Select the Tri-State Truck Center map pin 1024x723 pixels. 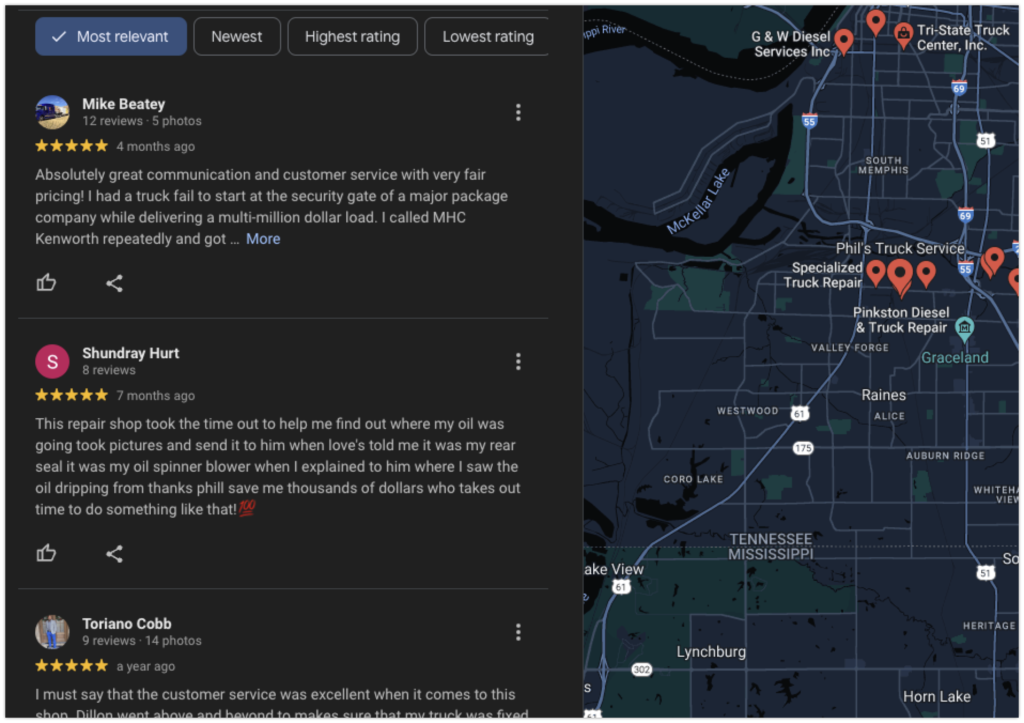click(x=903, y=35)
